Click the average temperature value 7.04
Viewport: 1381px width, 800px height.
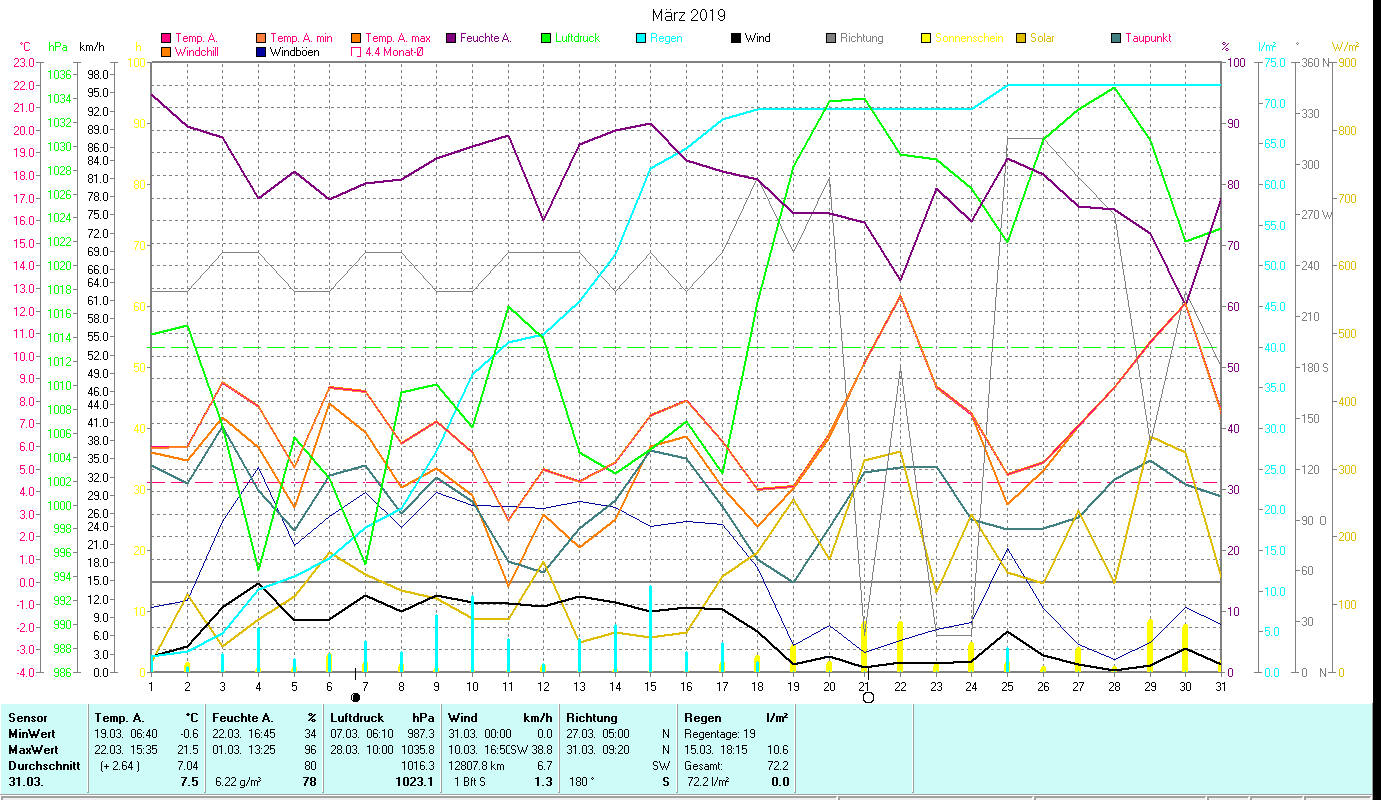click(187, 765)
